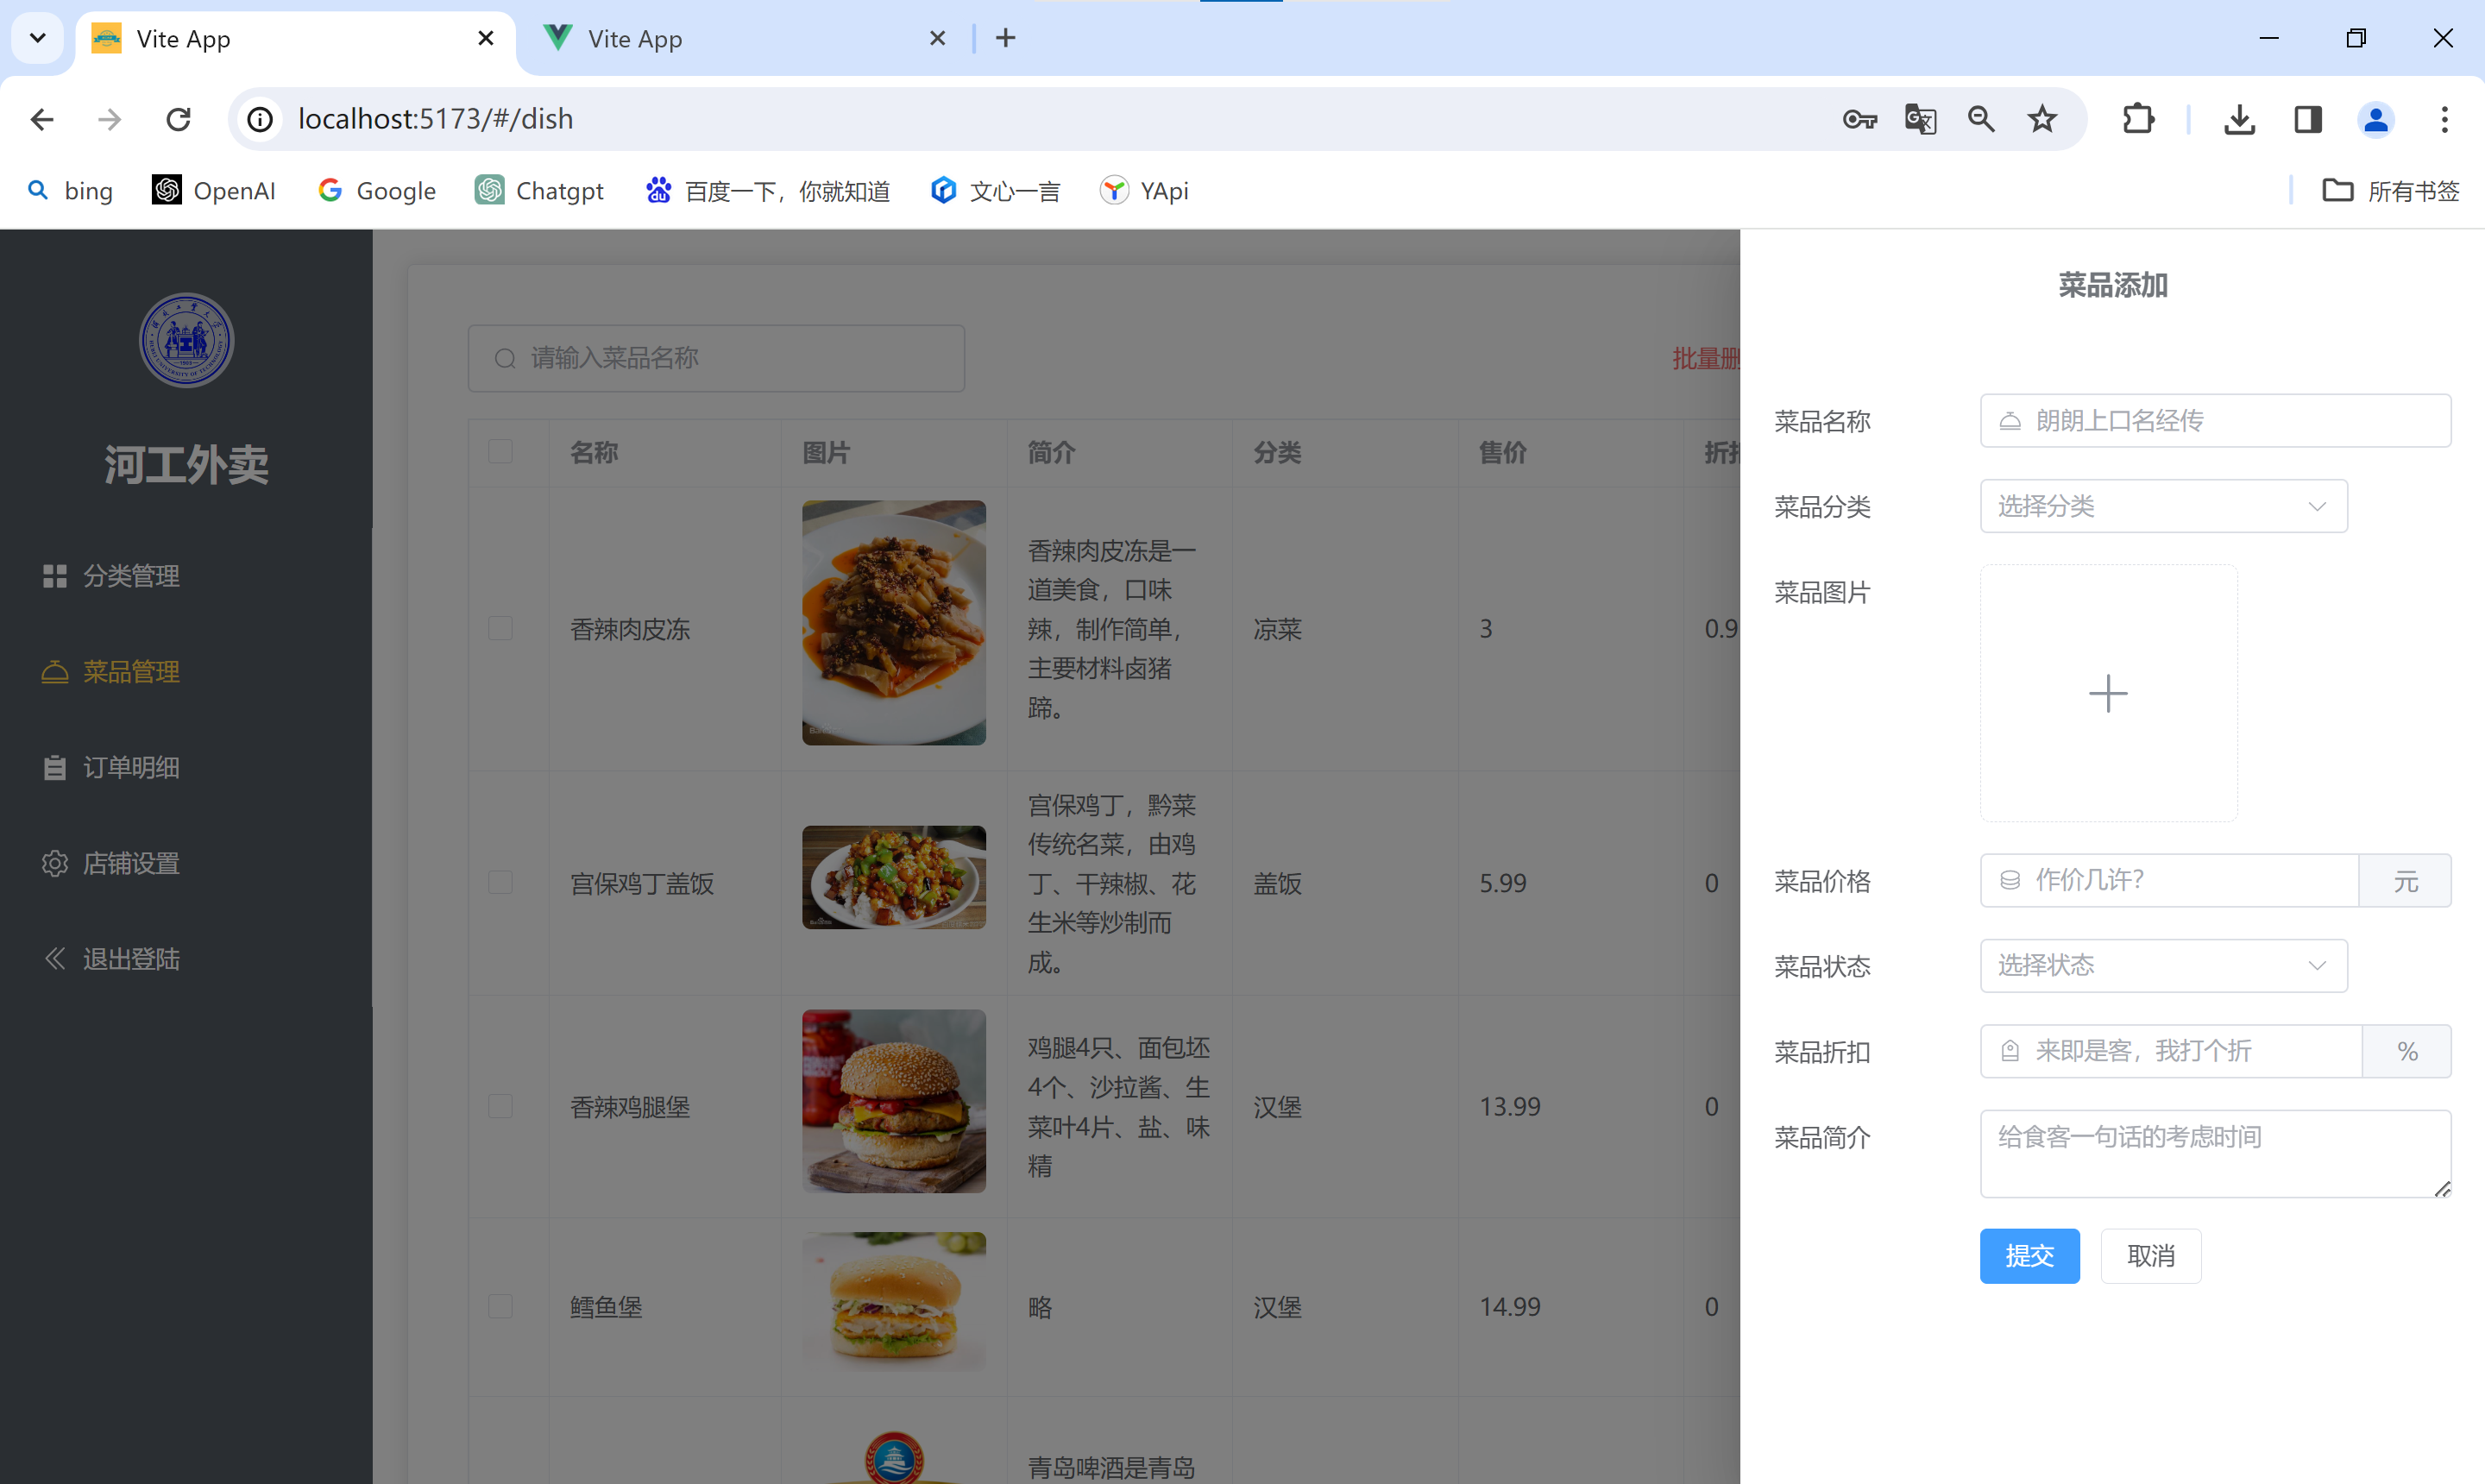Expand the 选择状态 status dropdown
This screenshot has height=1484, width=2485.
tap(2163, 965)
